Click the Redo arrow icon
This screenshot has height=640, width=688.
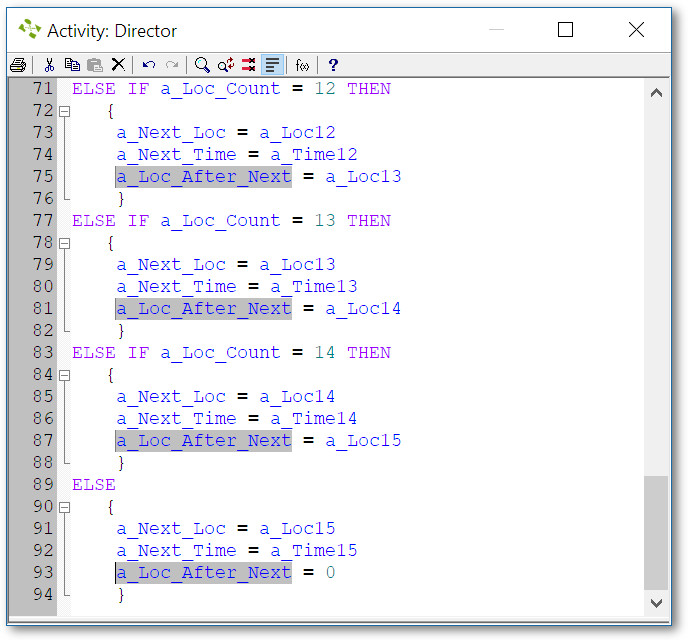click(x=172, y=65)
